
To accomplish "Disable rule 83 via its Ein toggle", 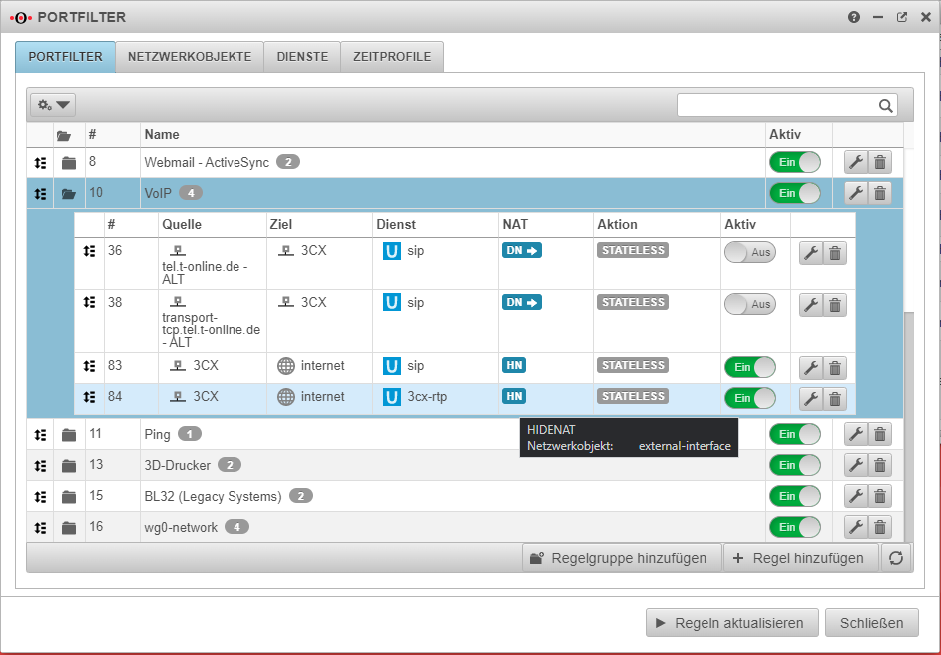I will 749,367.
